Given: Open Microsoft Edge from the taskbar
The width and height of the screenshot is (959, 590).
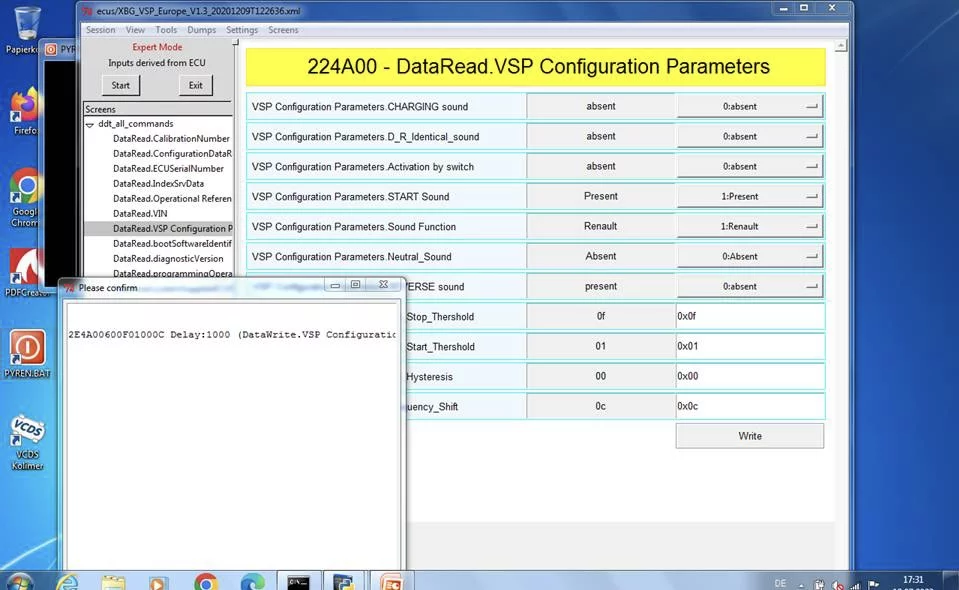Looking at the screenshot, I should click(x=252, y=583).
